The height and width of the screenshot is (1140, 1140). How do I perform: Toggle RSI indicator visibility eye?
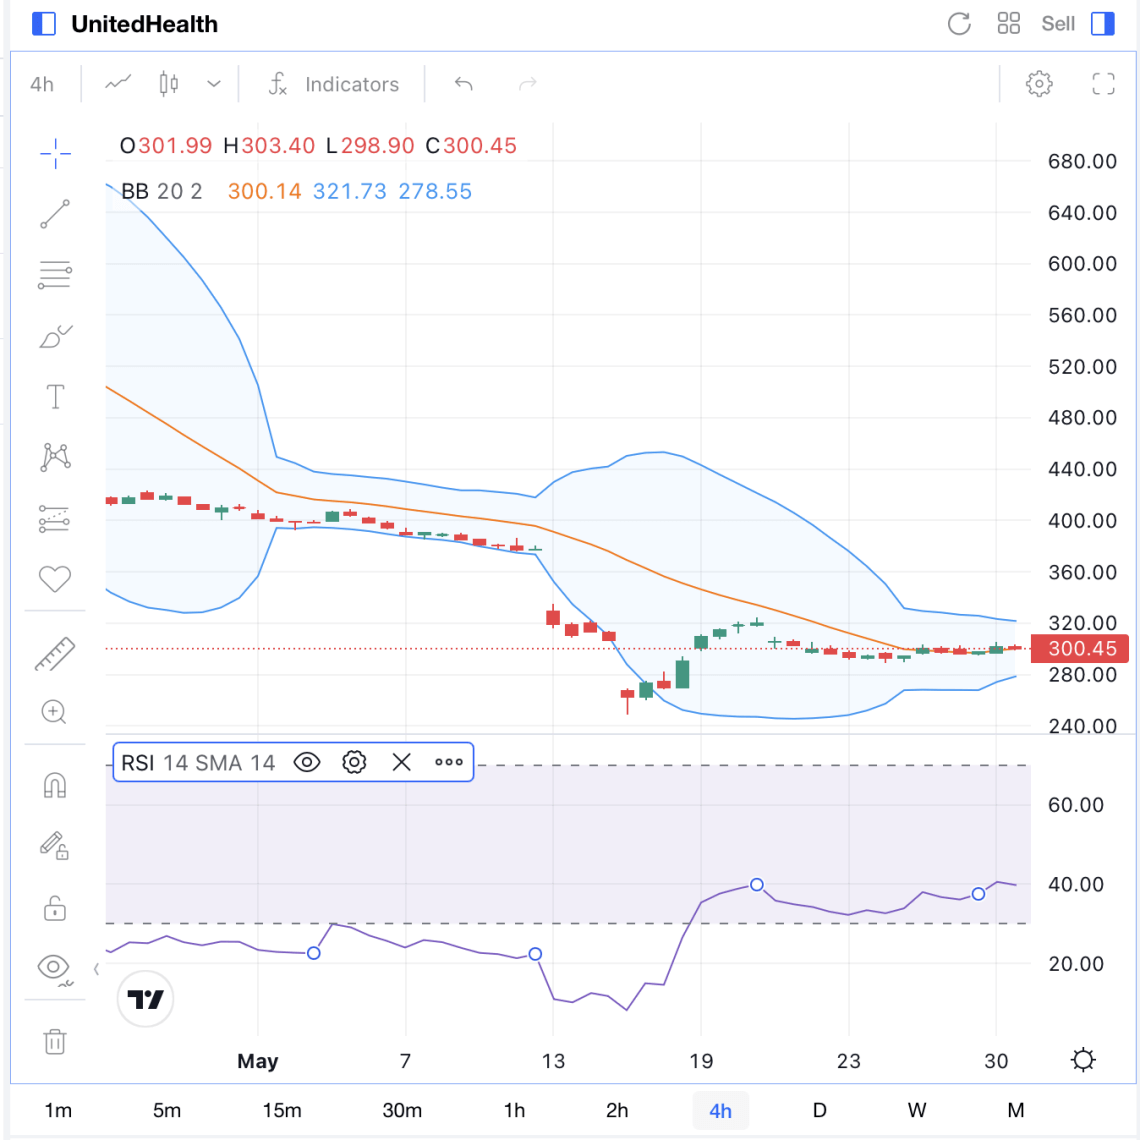[307, 762]
